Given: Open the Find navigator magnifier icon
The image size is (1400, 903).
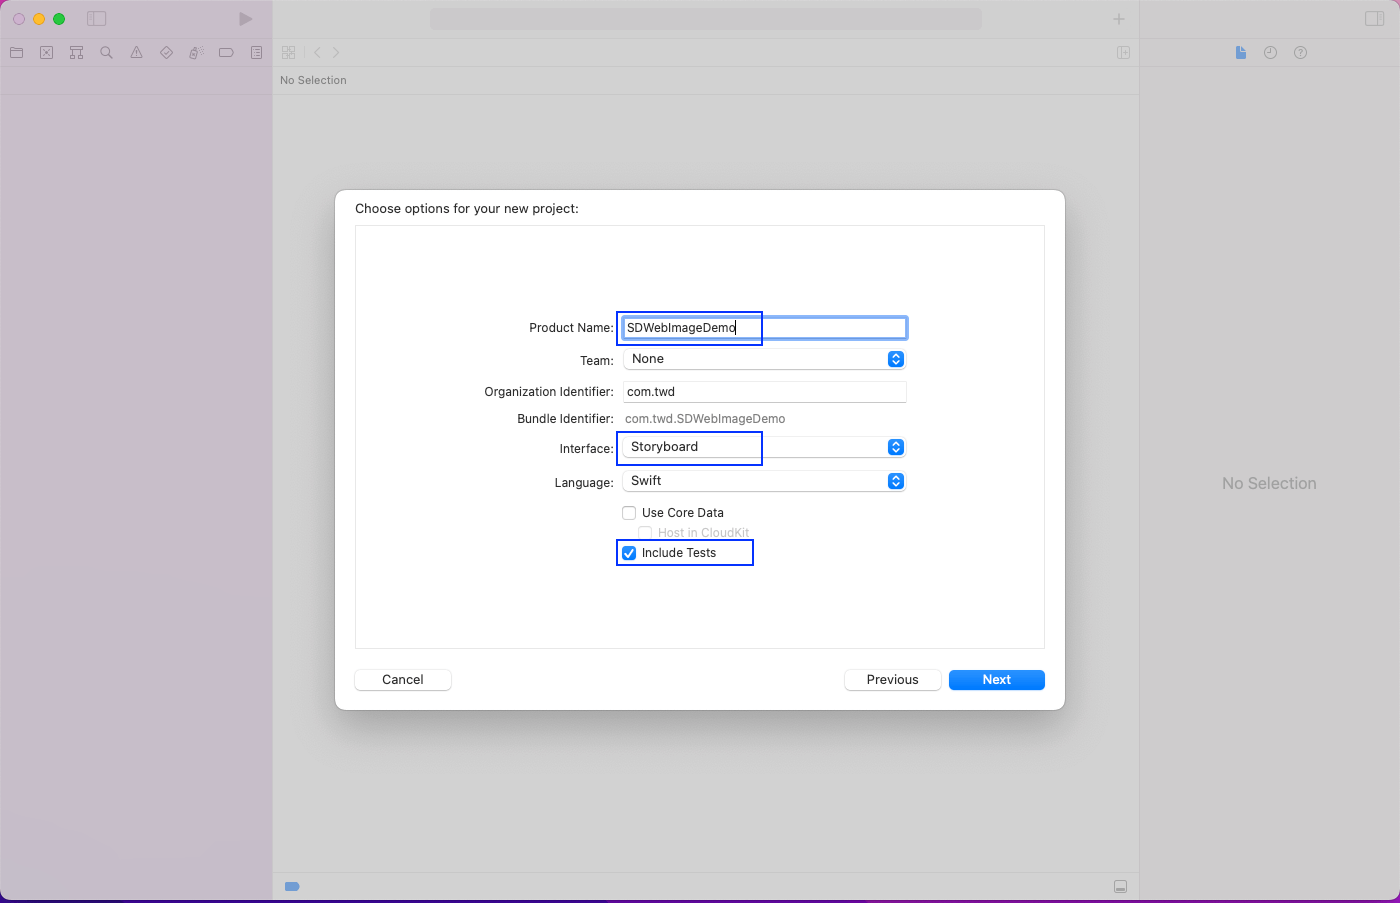Looking at the screenshot, I should pos(107,53).
